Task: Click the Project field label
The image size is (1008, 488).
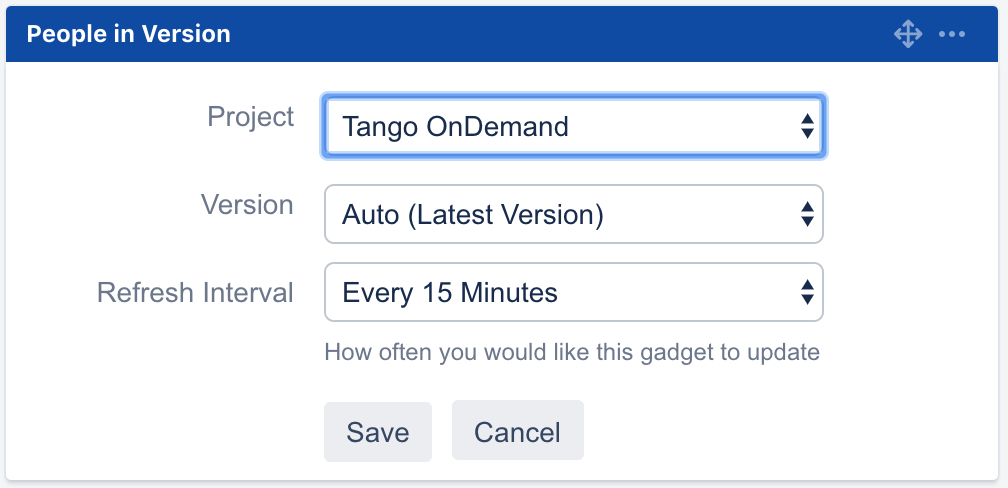Action: click(251, 117)
